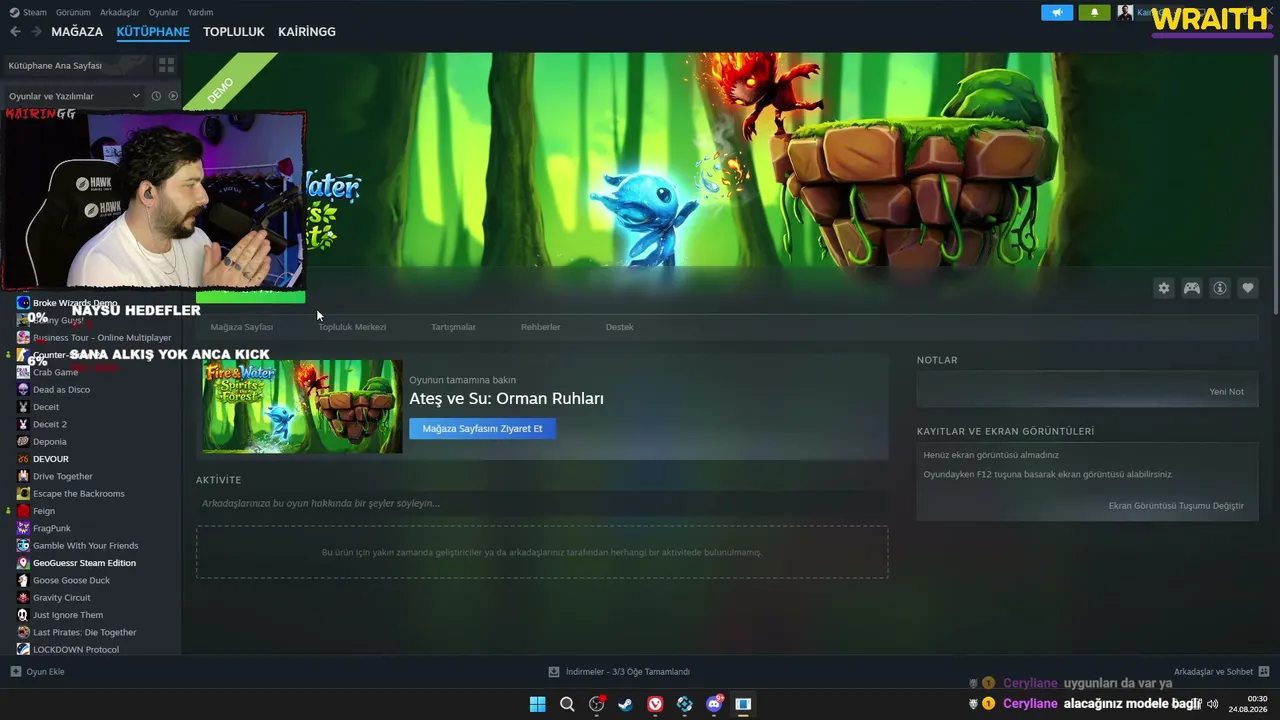Screen dimensions: 1280x720
Task: Open the Steam menu
Action: [35, 13]
